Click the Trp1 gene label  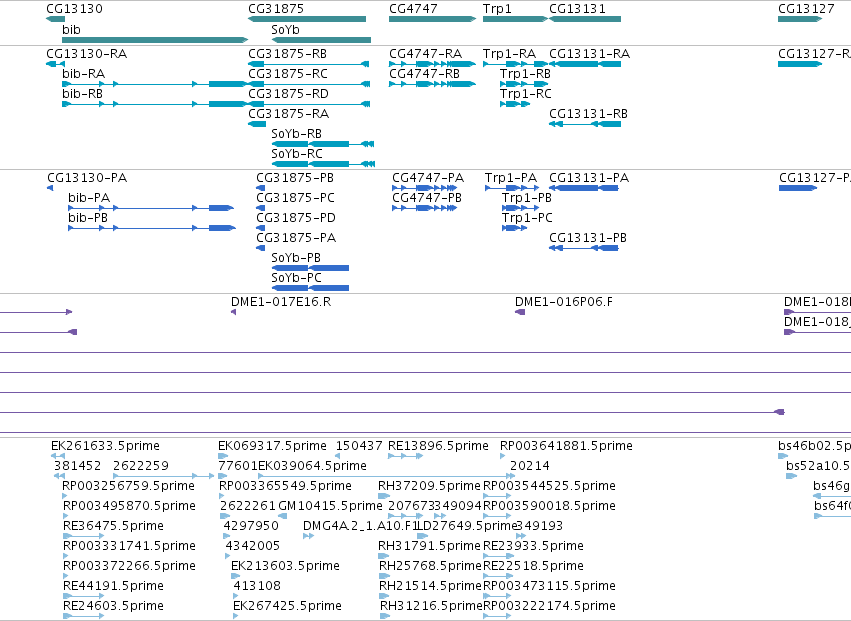coord(497,9)
